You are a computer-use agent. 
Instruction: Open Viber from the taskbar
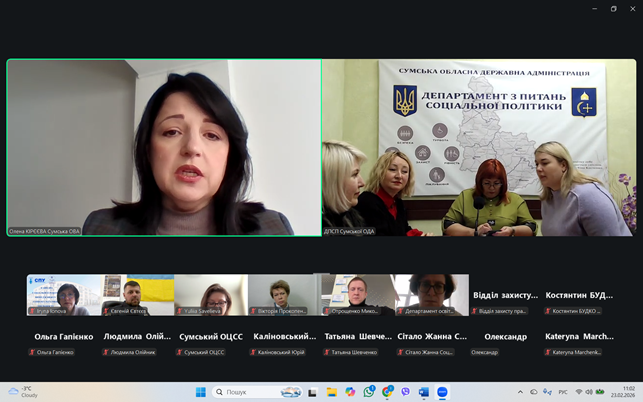pos(405,392)
